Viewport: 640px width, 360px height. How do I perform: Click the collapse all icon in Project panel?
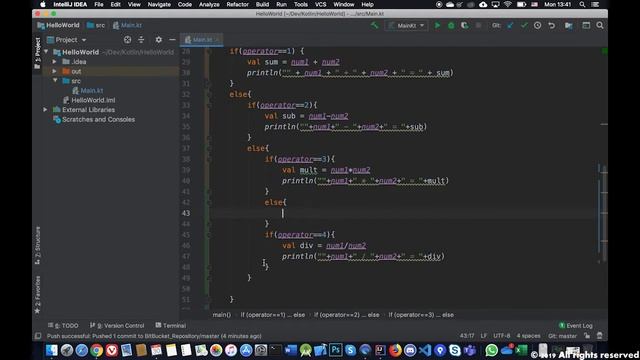141,40
